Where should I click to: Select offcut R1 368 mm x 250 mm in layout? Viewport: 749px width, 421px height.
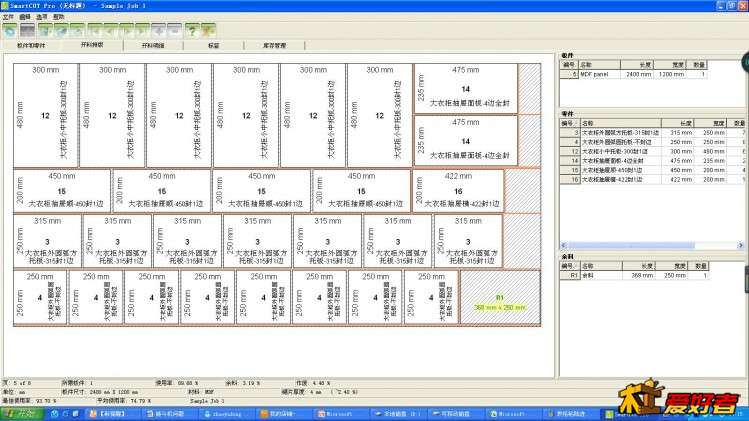(x=500, y=298)
